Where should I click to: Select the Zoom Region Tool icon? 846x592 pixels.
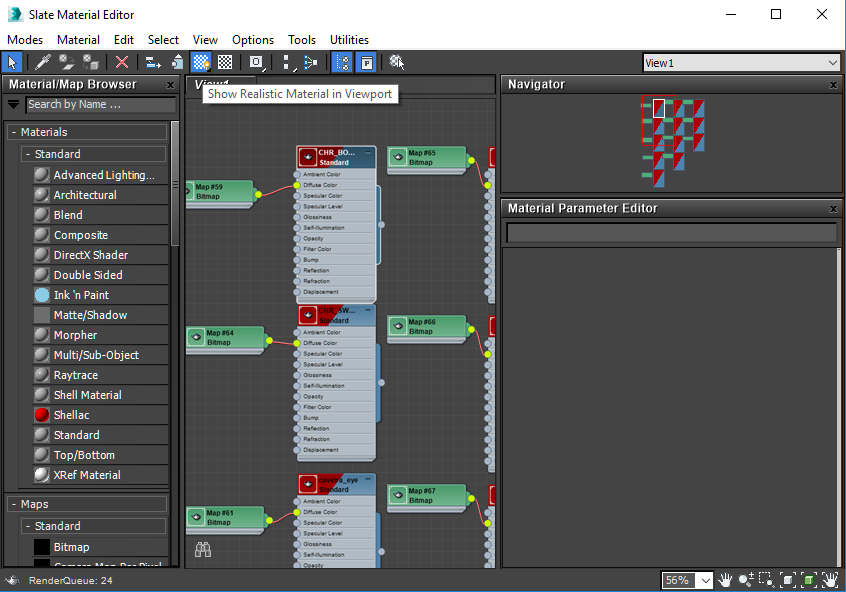coord(766,580)
